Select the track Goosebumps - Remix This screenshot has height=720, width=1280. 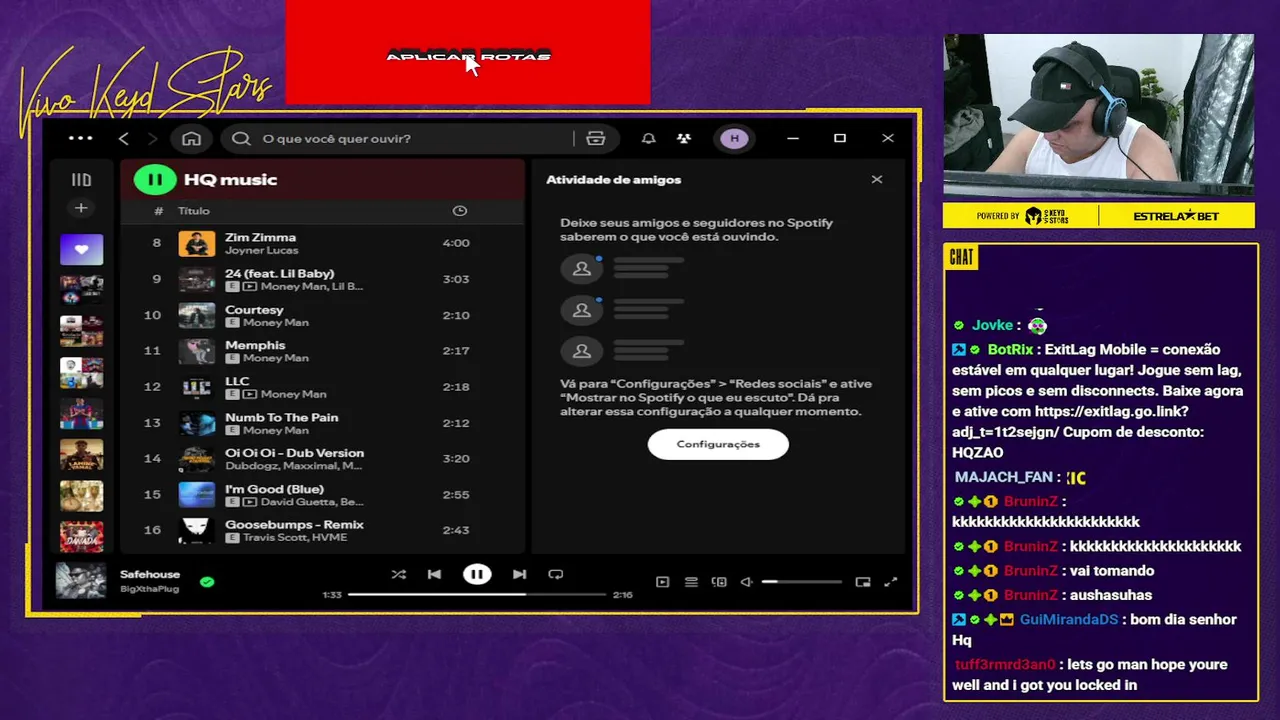[x=322, y=531]
